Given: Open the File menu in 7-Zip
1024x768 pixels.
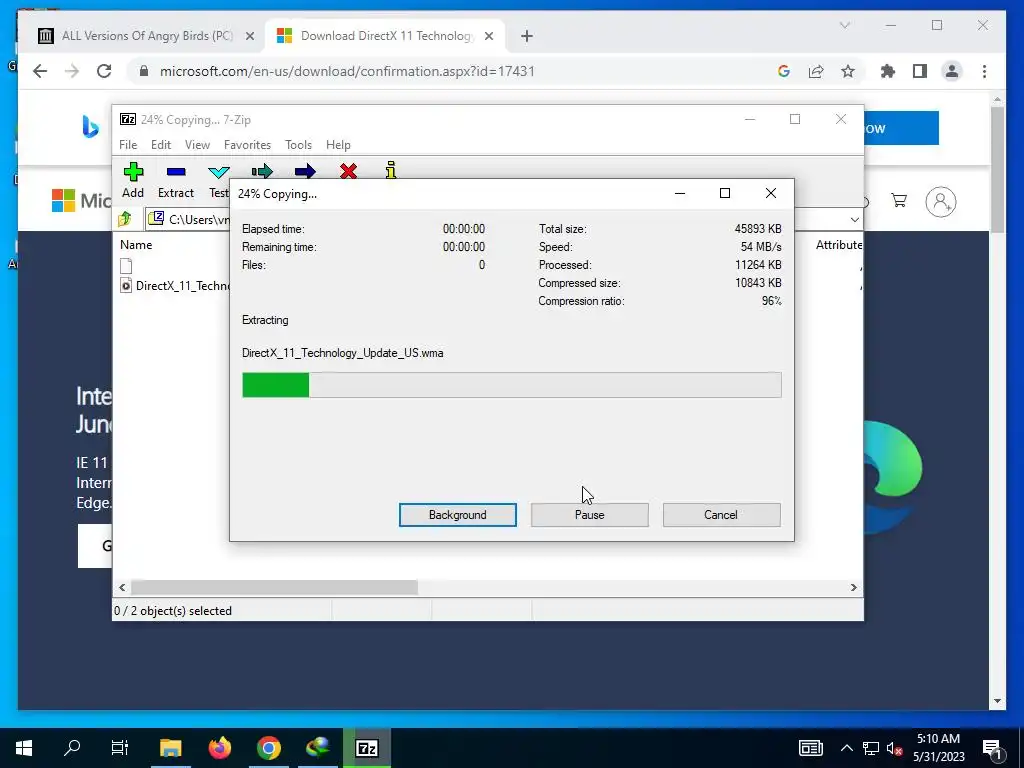Looking at the screenshot, I should (x=128, y=145).
